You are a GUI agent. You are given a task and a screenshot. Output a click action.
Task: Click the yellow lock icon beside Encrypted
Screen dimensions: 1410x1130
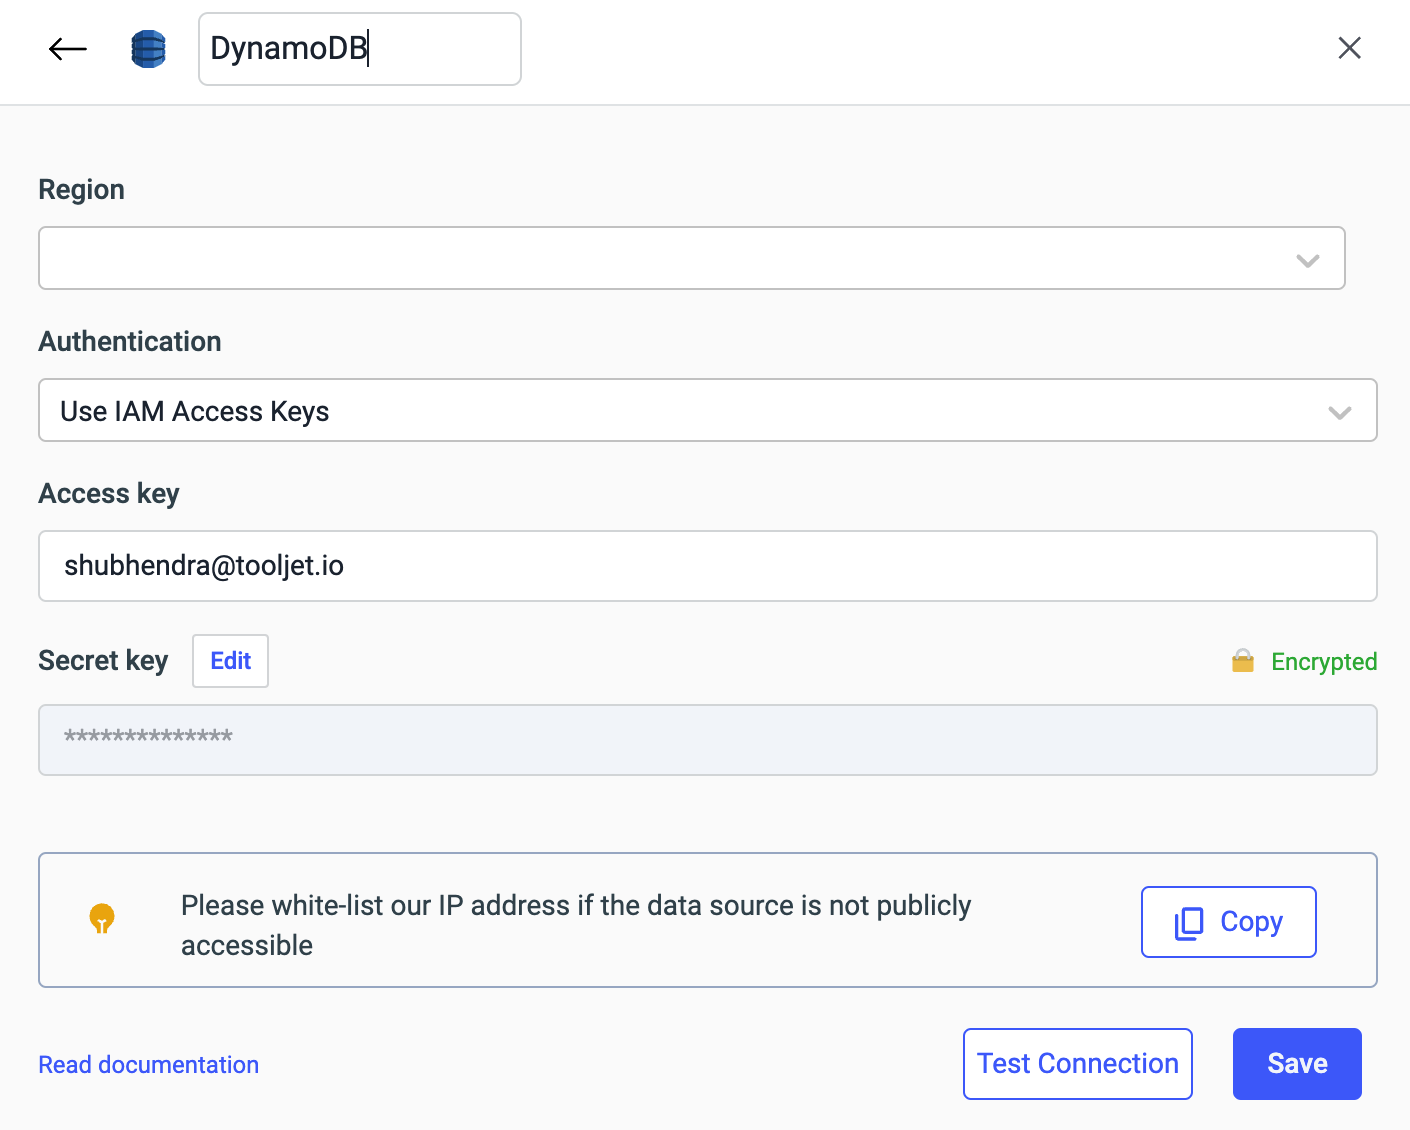1242,661
